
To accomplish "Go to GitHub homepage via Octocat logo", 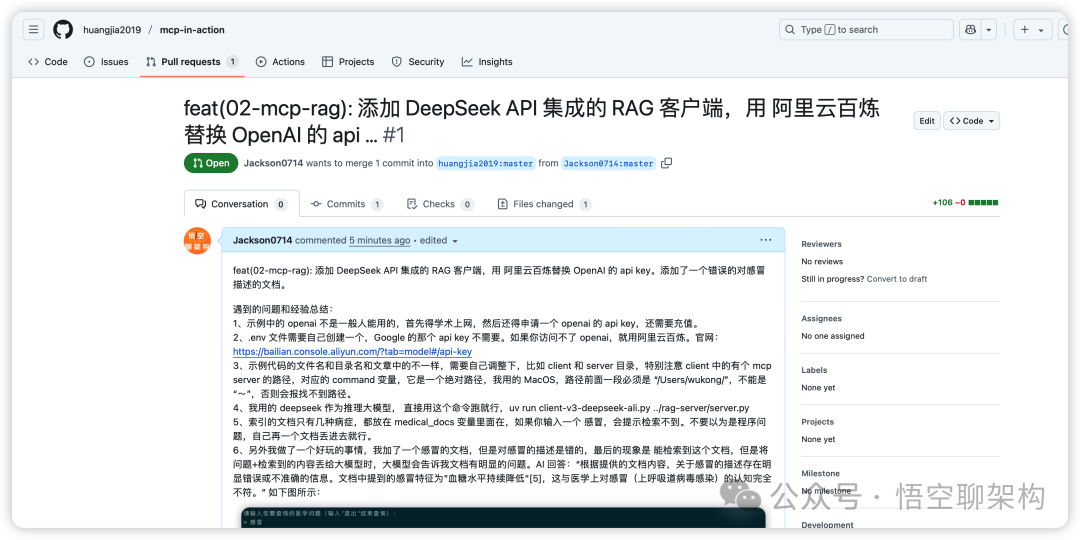I will 63,30.
